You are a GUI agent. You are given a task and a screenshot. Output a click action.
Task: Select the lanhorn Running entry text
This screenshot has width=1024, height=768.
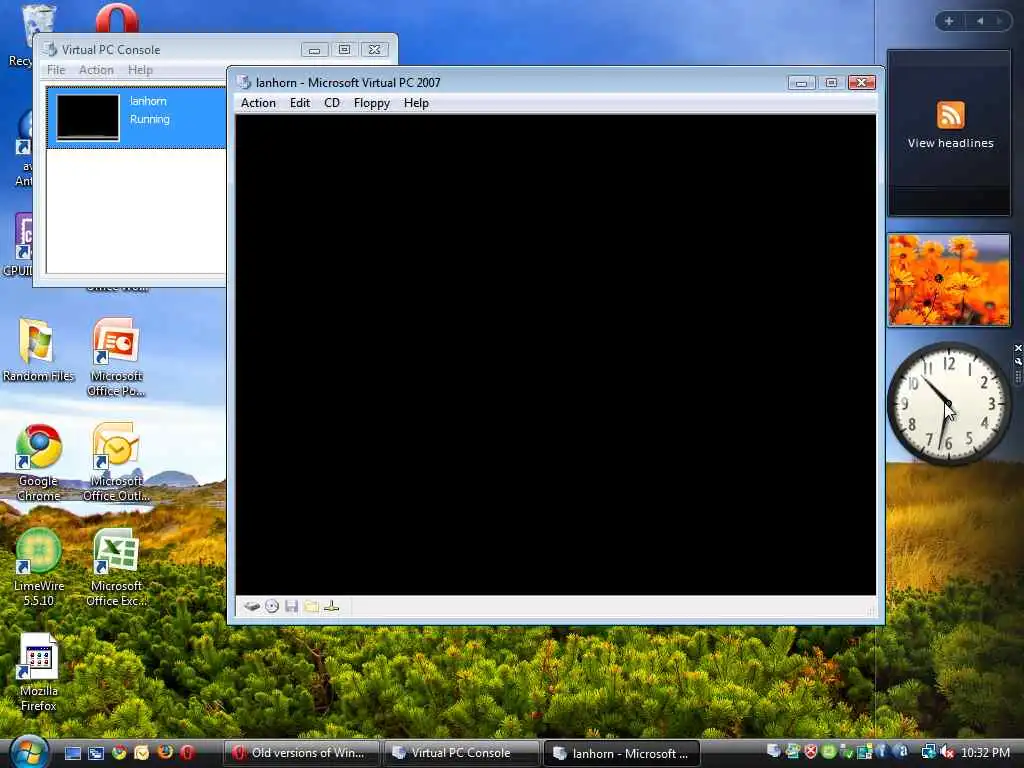click(x=150, y=110)
